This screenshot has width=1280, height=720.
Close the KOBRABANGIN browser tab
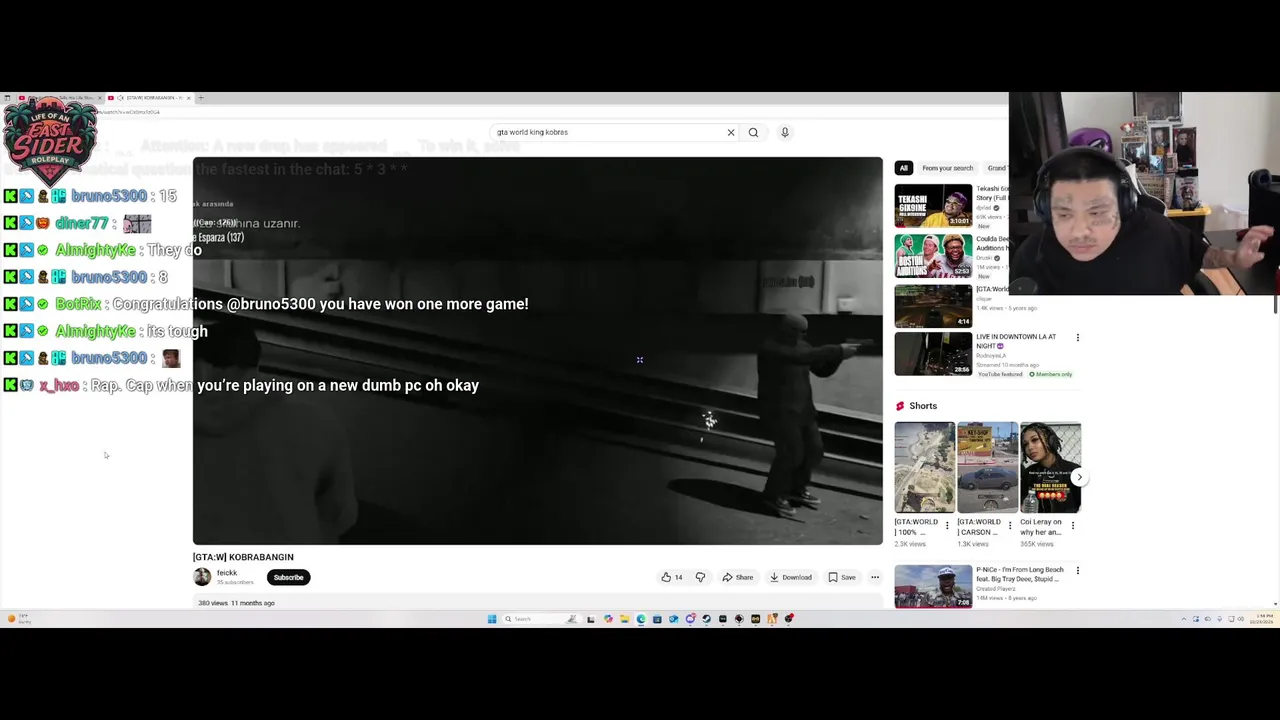point(188,98)
